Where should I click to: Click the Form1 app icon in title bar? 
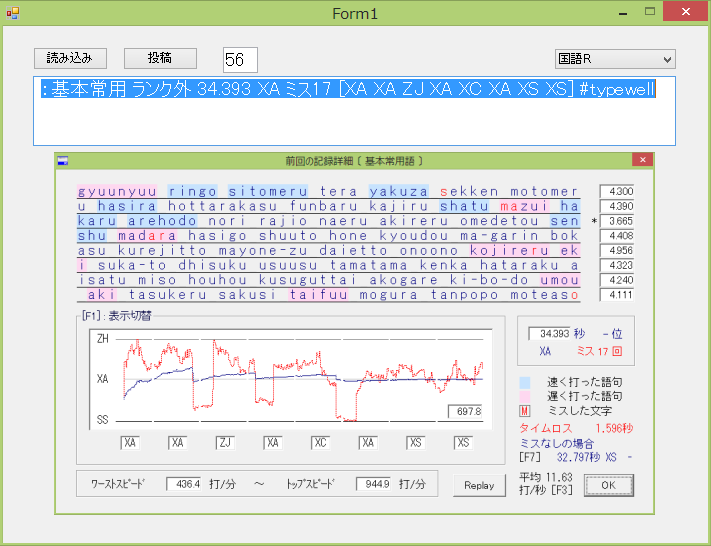pyautogui.click(x=13, y=13)
